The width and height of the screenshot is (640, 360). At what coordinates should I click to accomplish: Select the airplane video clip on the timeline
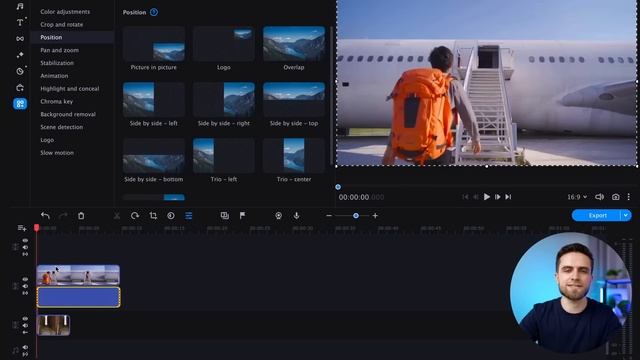click(78, 275)
